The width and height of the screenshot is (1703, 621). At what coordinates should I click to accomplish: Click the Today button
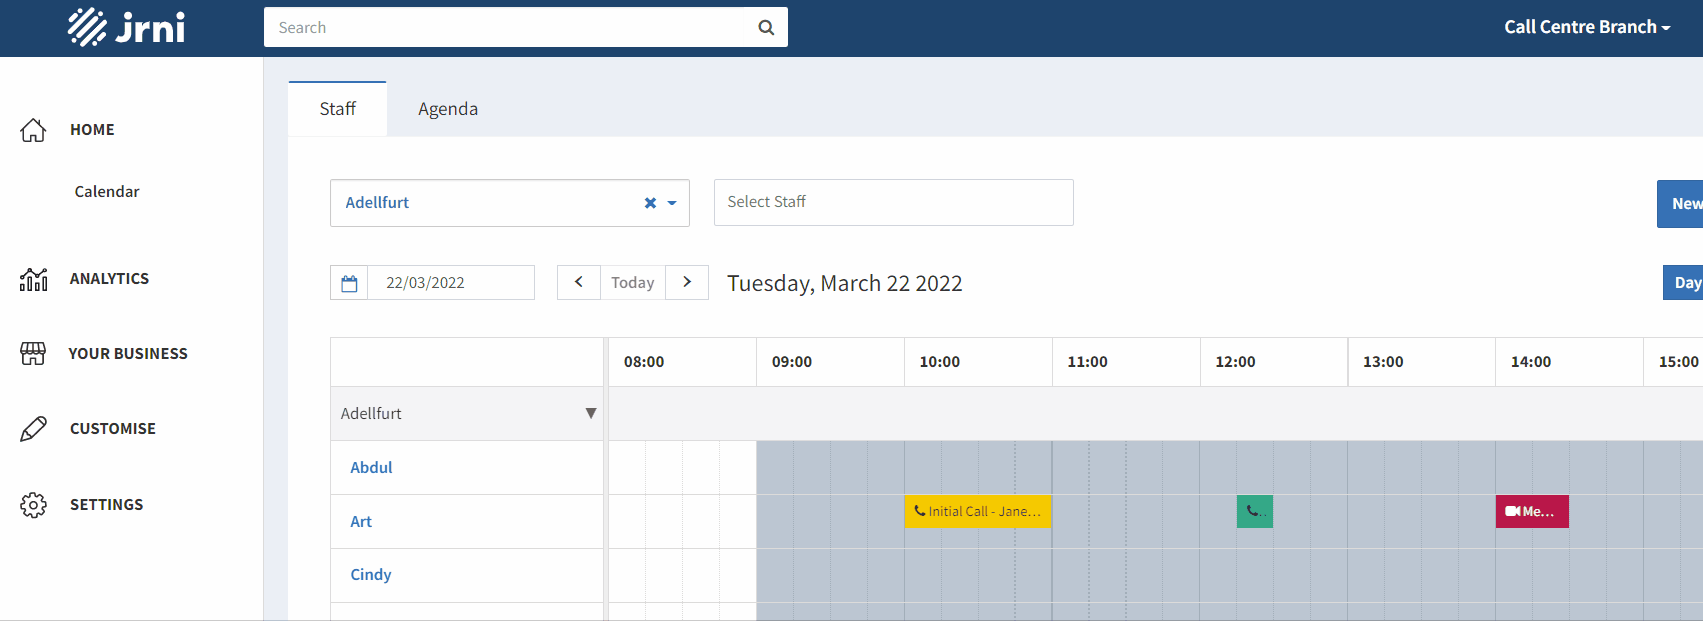tap(633, 283)
